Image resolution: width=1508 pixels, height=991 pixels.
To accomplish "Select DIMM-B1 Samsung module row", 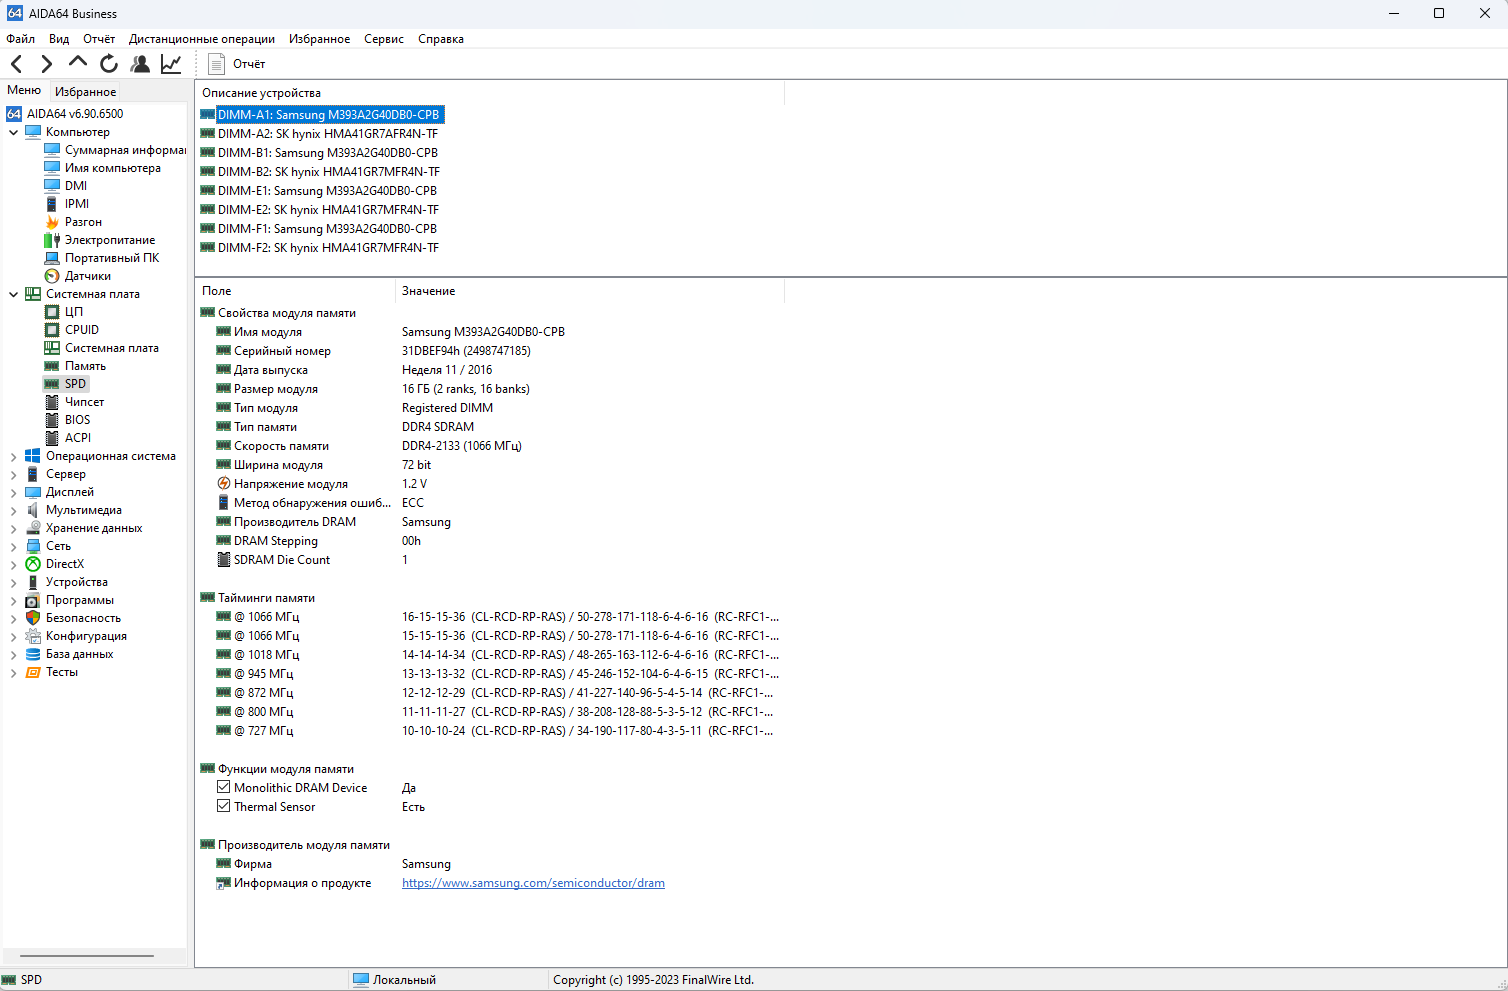I will [319, 153].
